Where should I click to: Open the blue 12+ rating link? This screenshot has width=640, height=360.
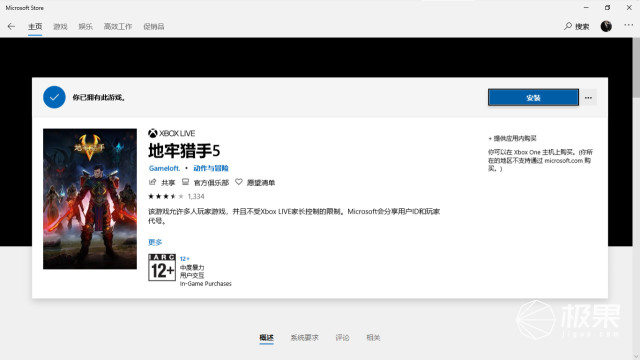coord(184,259)
